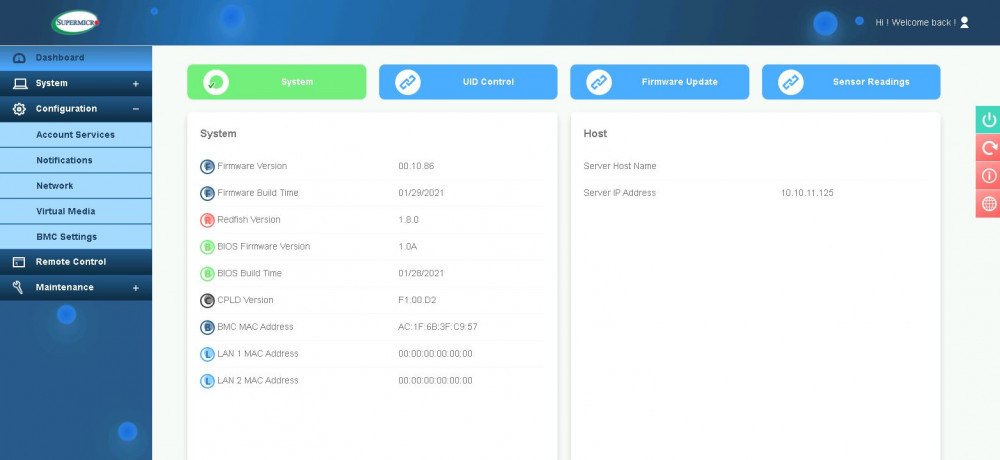The height and width of the screenshot is (460, 1000).
Task: Click the red refresh arrow icon
Action: pyautogui.click(x=989, y=147)
